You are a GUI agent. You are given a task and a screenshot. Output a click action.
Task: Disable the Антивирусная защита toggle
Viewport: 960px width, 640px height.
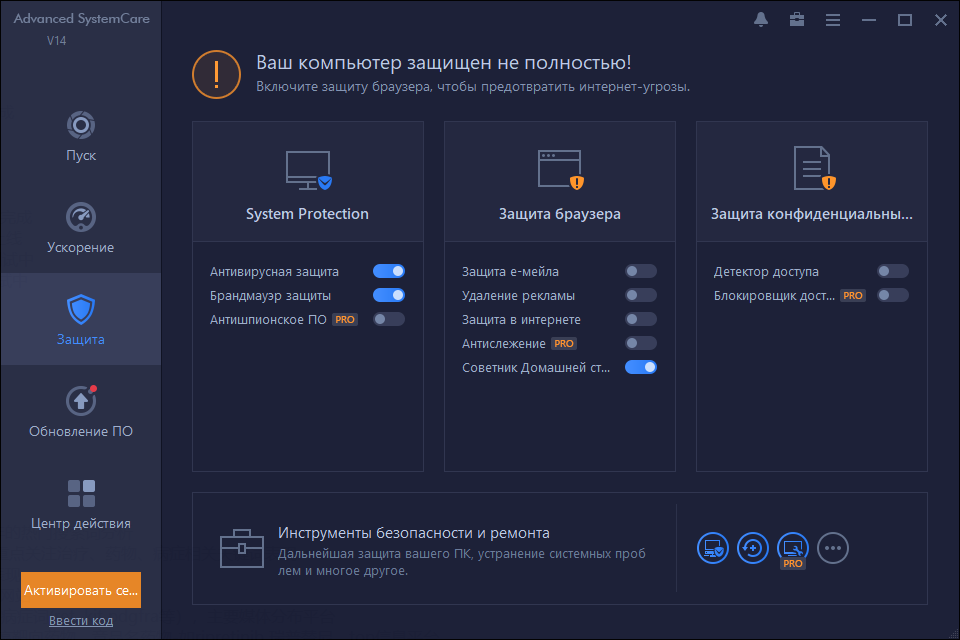389,271
